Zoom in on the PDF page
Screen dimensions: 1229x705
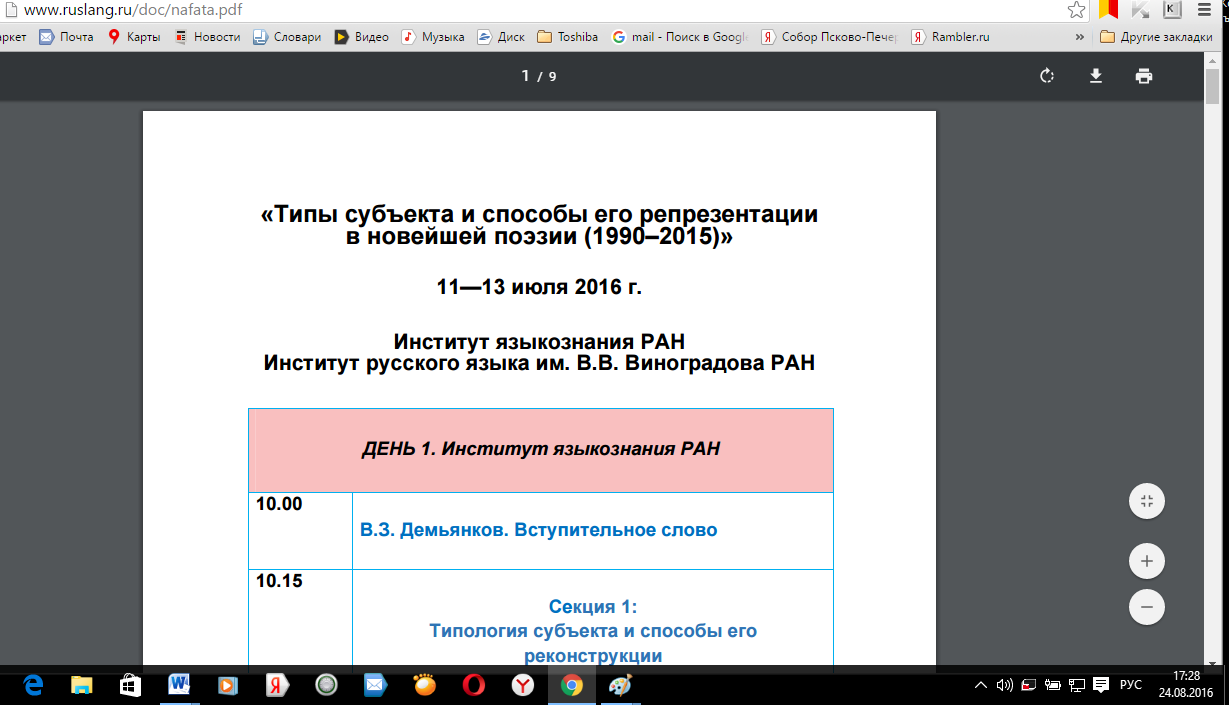[1147, 561]
